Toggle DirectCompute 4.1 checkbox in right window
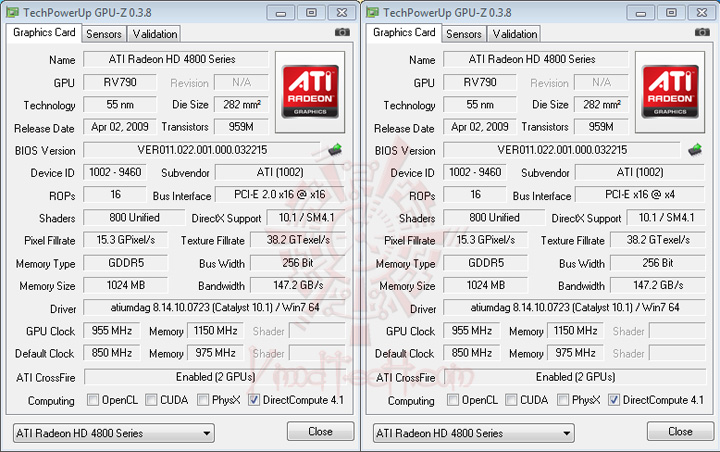 (614, 400)
